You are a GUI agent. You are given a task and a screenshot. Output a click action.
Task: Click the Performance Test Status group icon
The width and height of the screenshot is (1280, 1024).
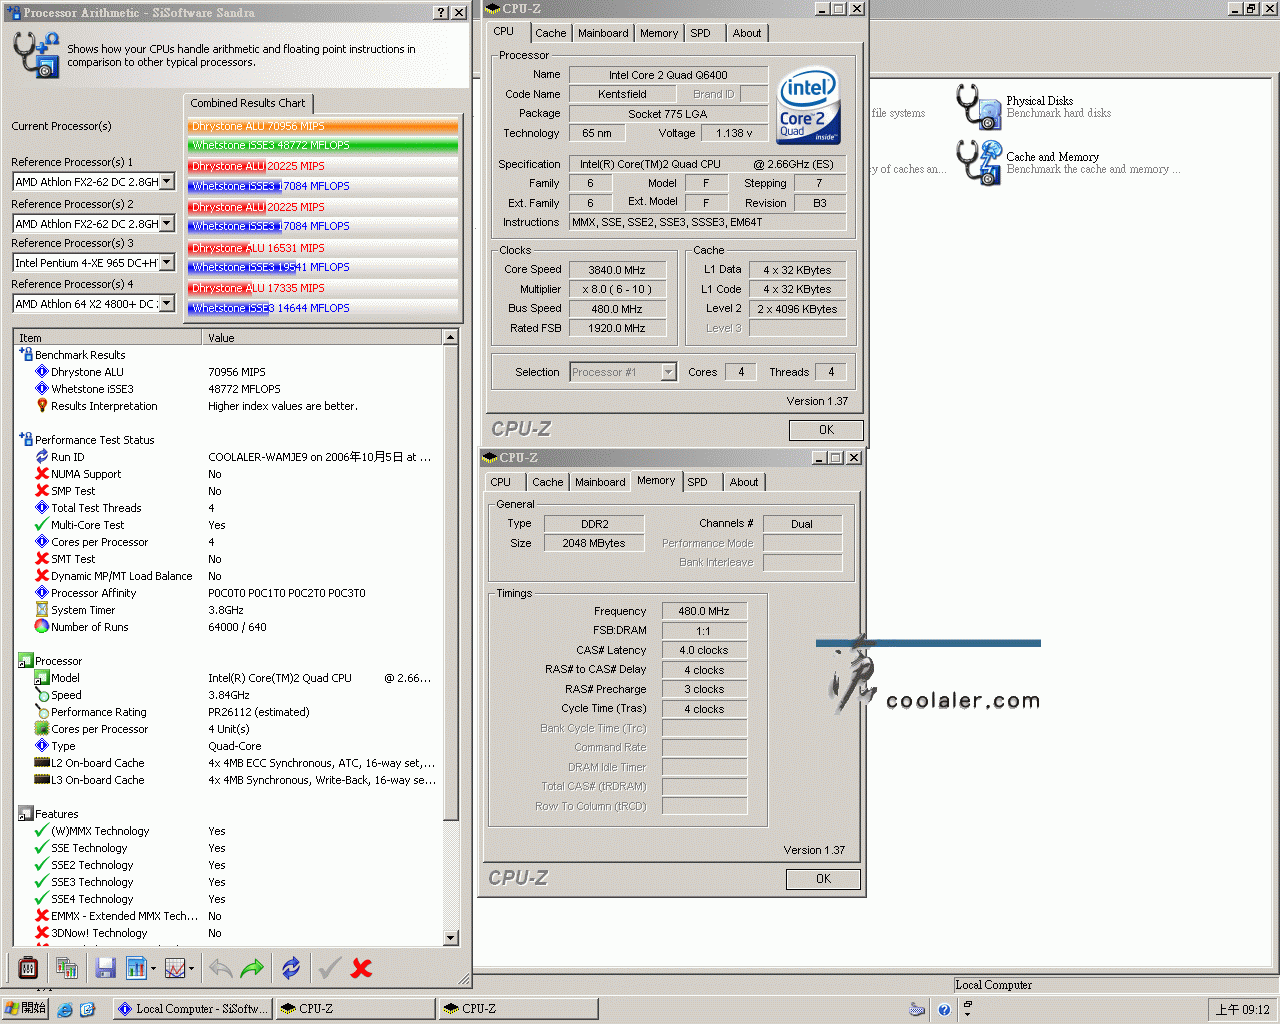pos(26,439)
